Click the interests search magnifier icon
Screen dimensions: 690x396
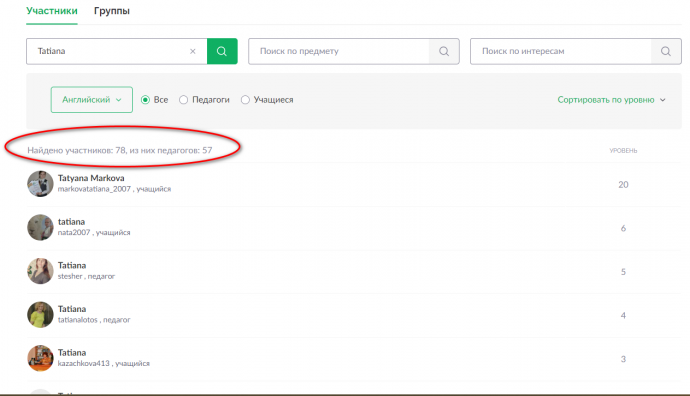coord(666,51)
